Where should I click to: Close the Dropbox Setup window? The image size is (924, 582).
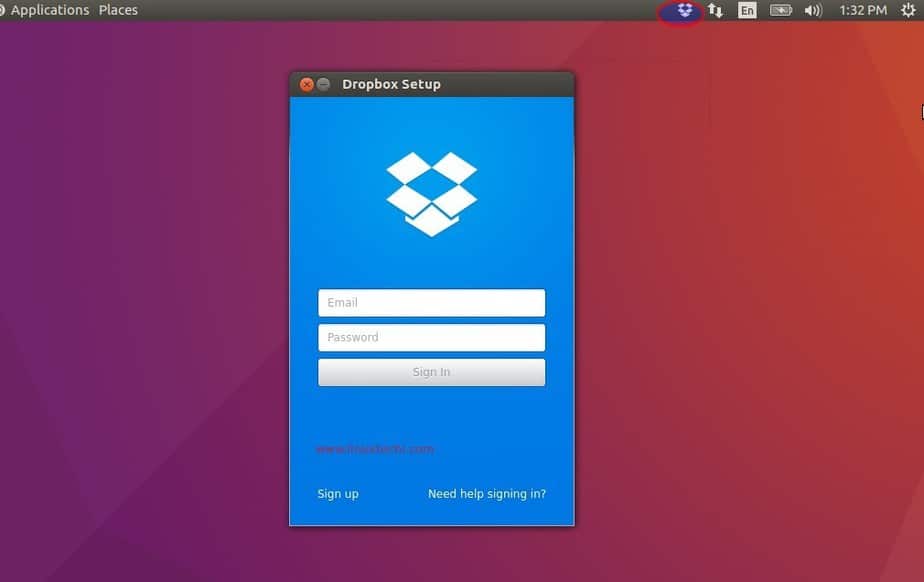tap(306, 84)
